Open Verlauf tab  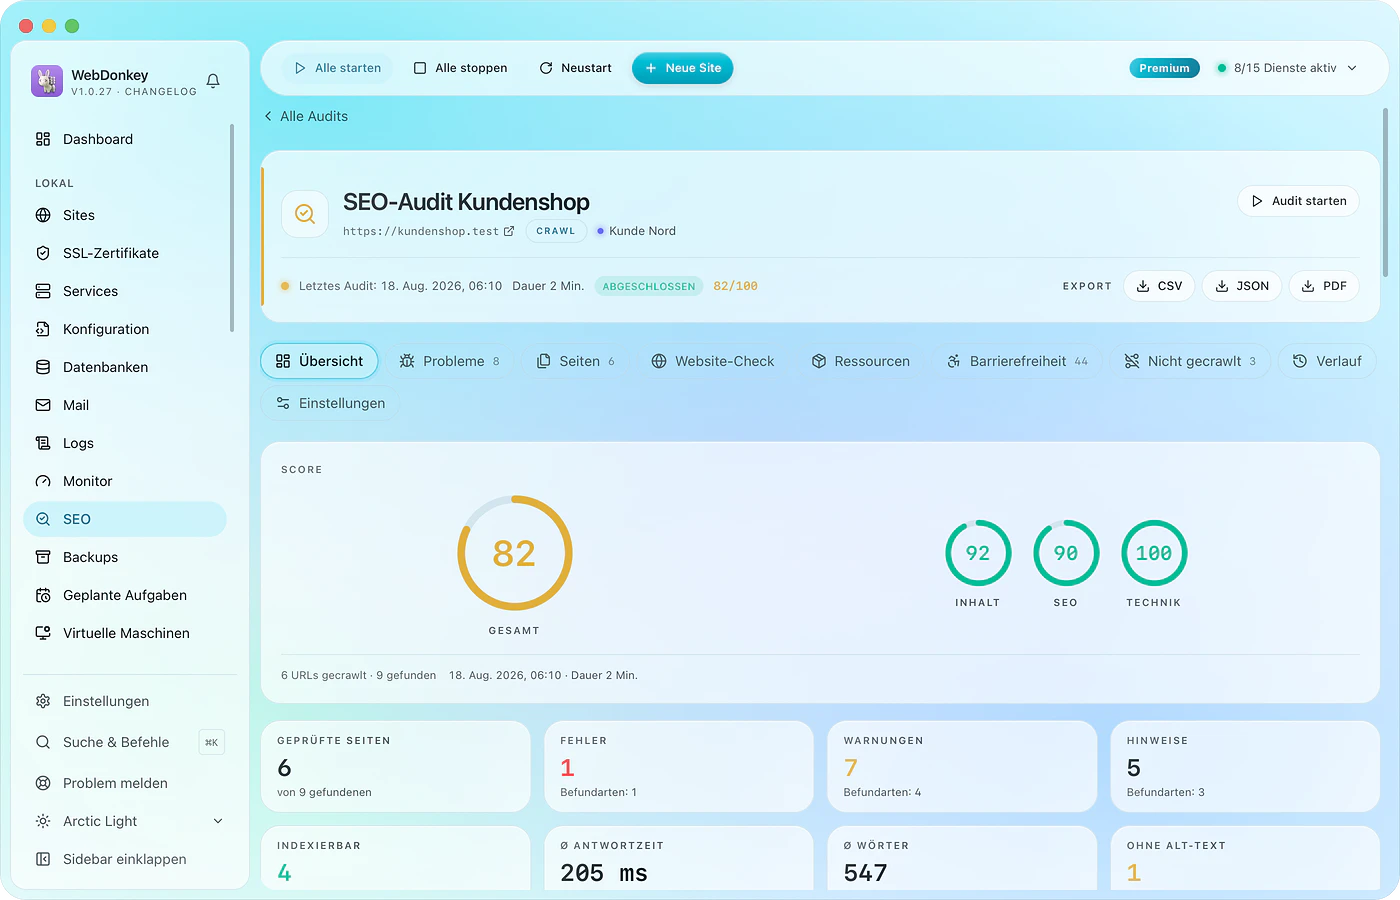[1327, 361]
